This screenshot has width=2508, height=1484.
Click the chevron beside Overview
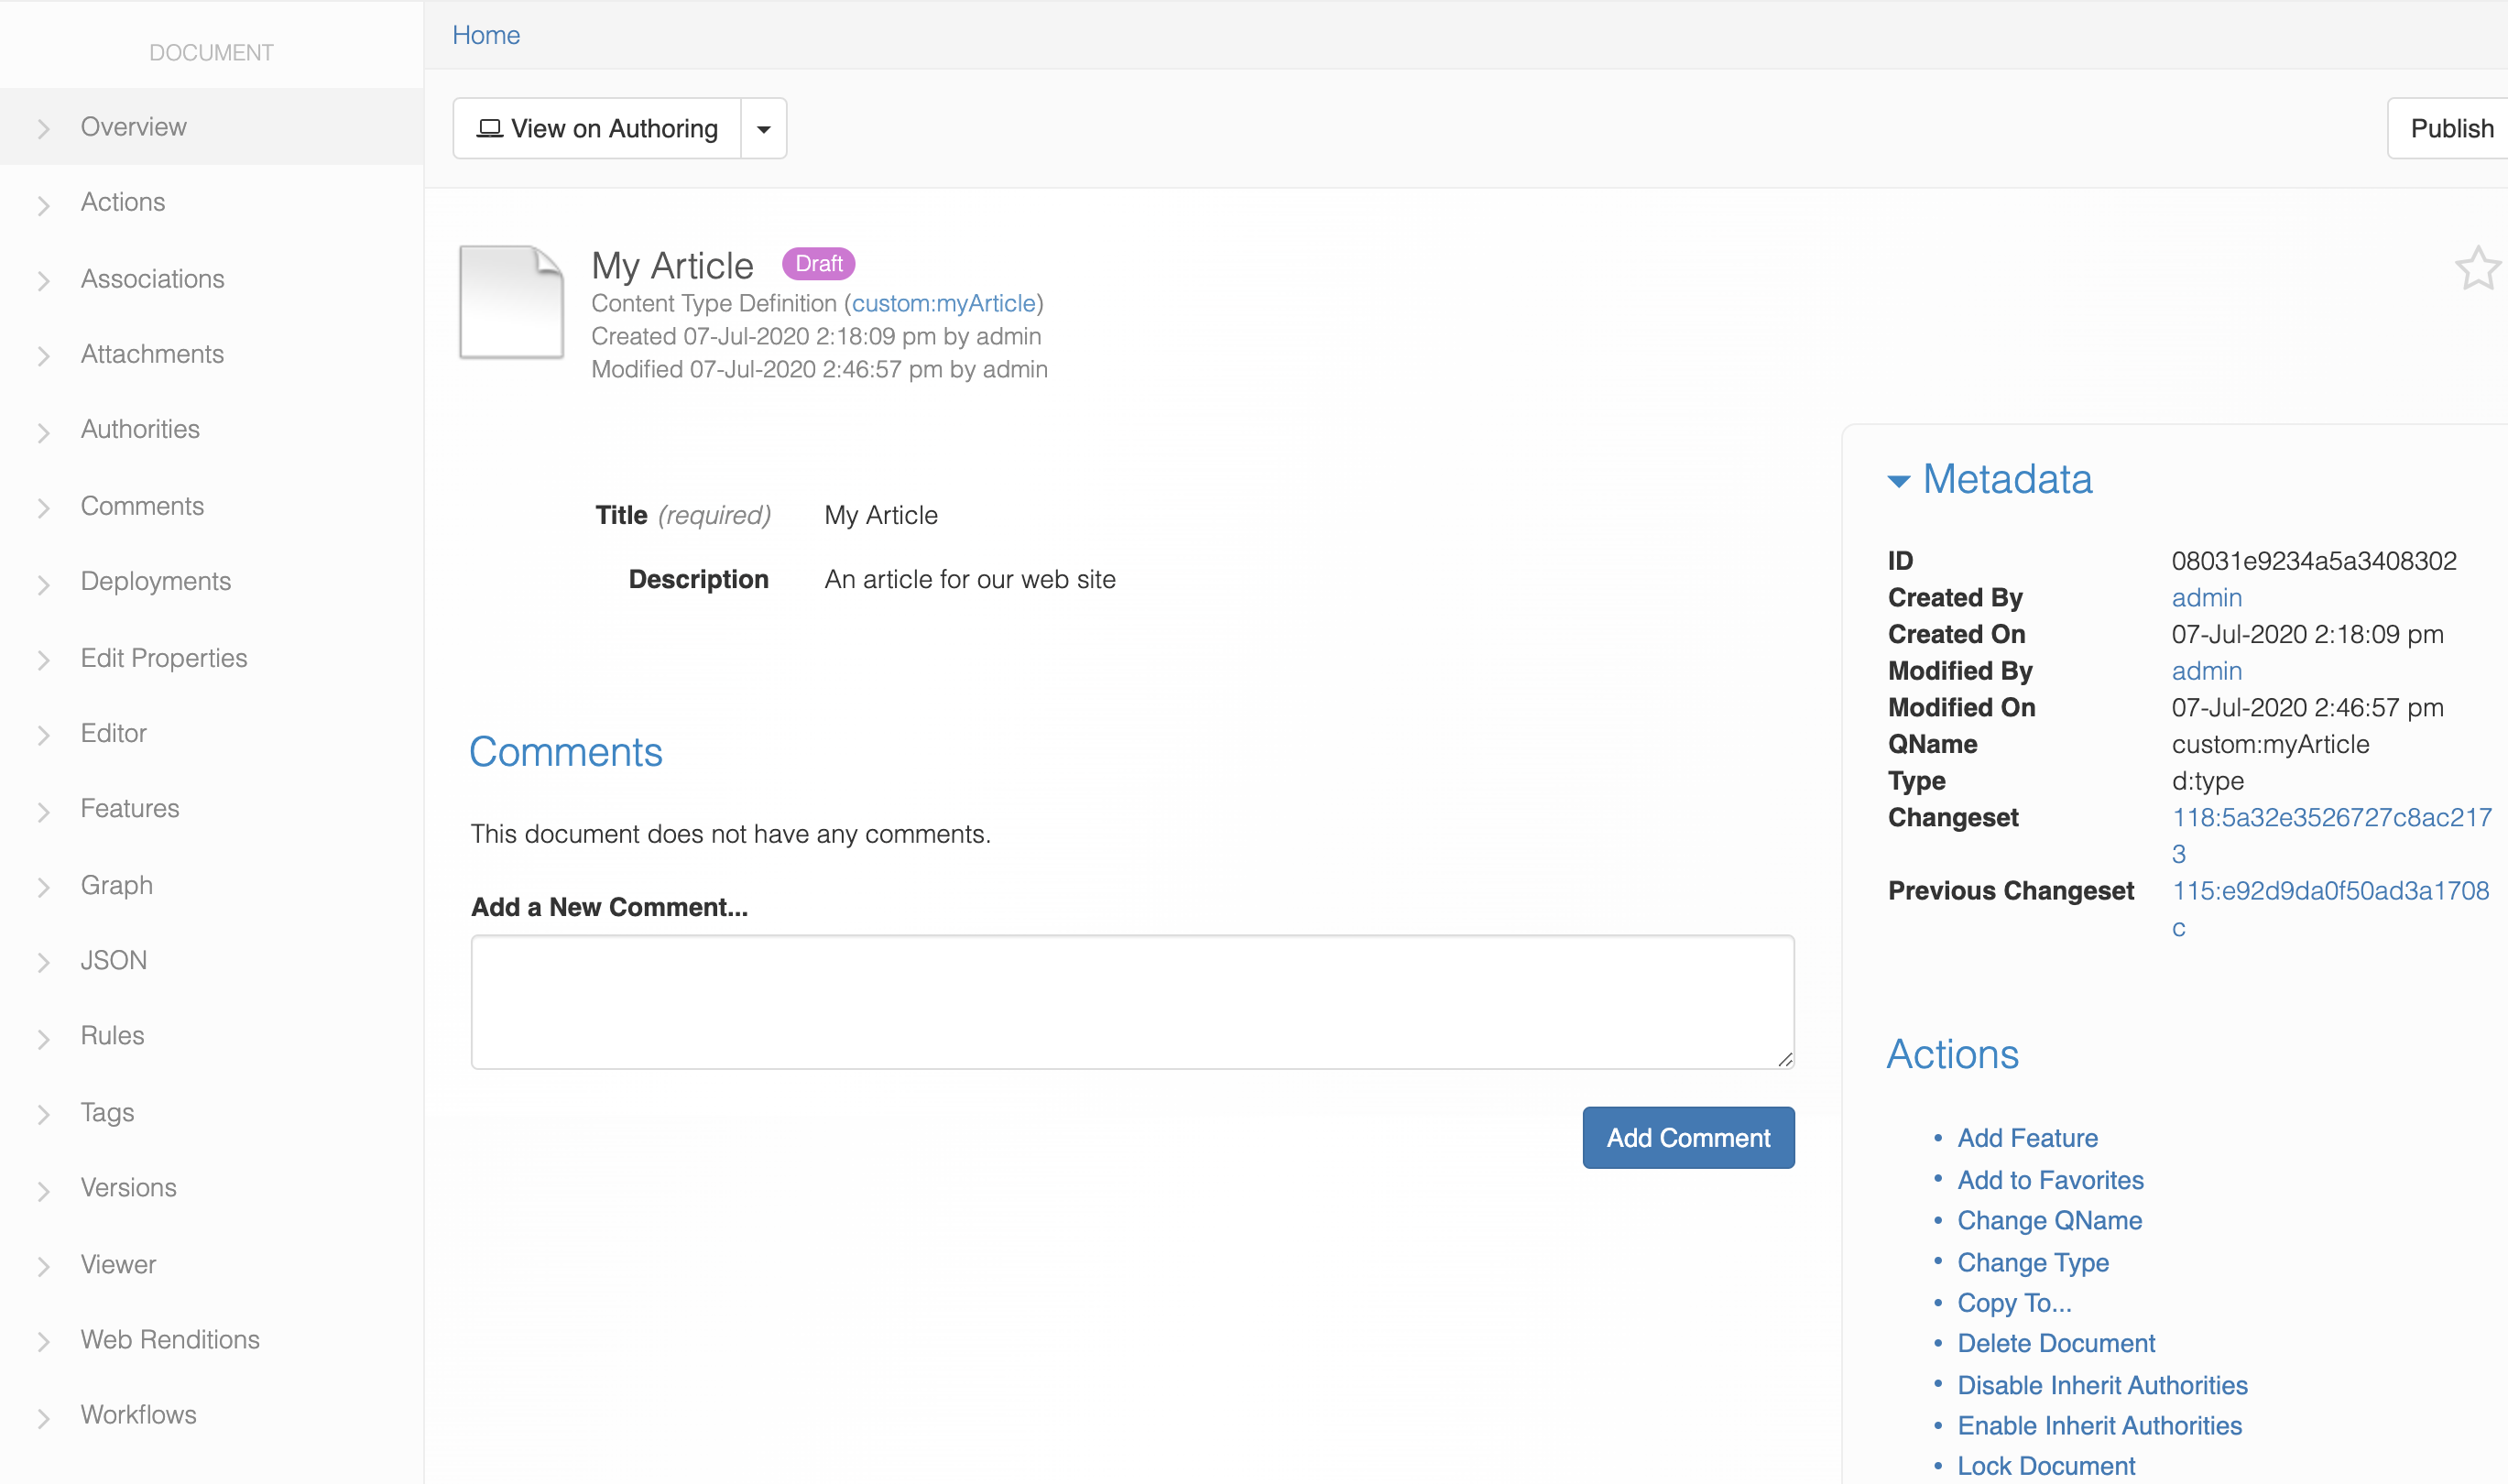point(43,128)
